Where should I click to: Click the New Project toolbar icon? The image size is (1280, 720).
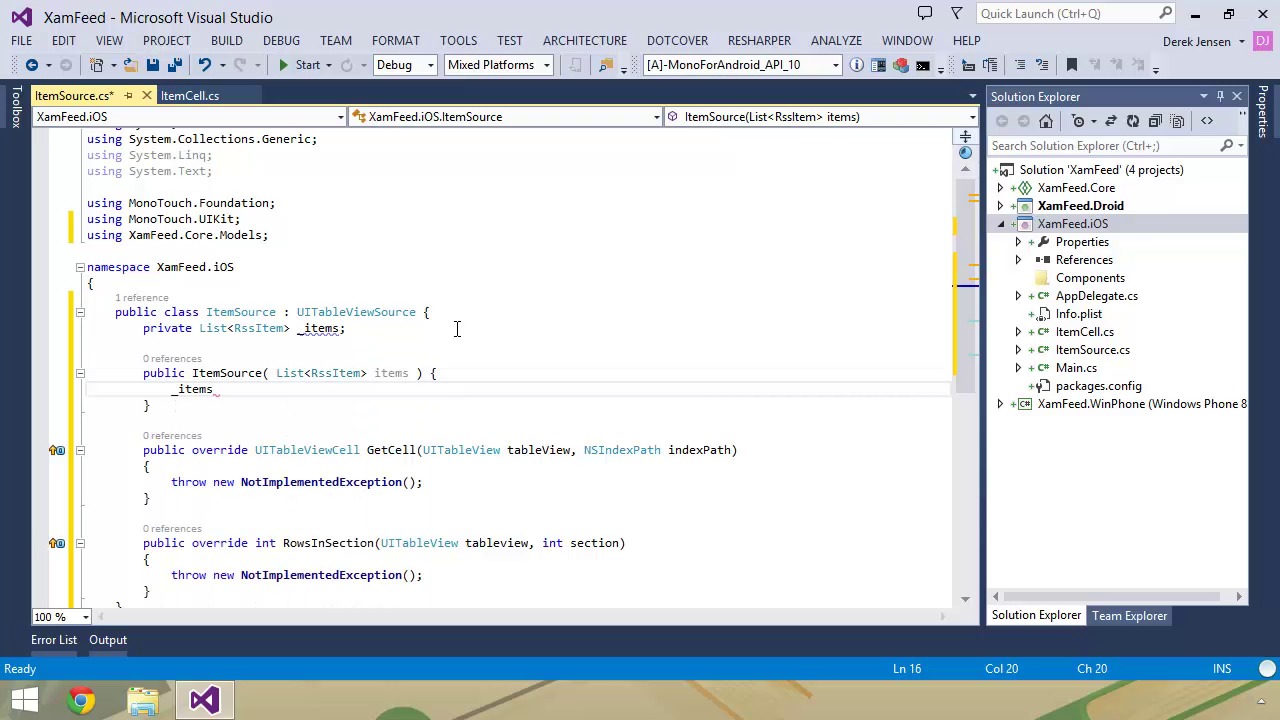96,65
